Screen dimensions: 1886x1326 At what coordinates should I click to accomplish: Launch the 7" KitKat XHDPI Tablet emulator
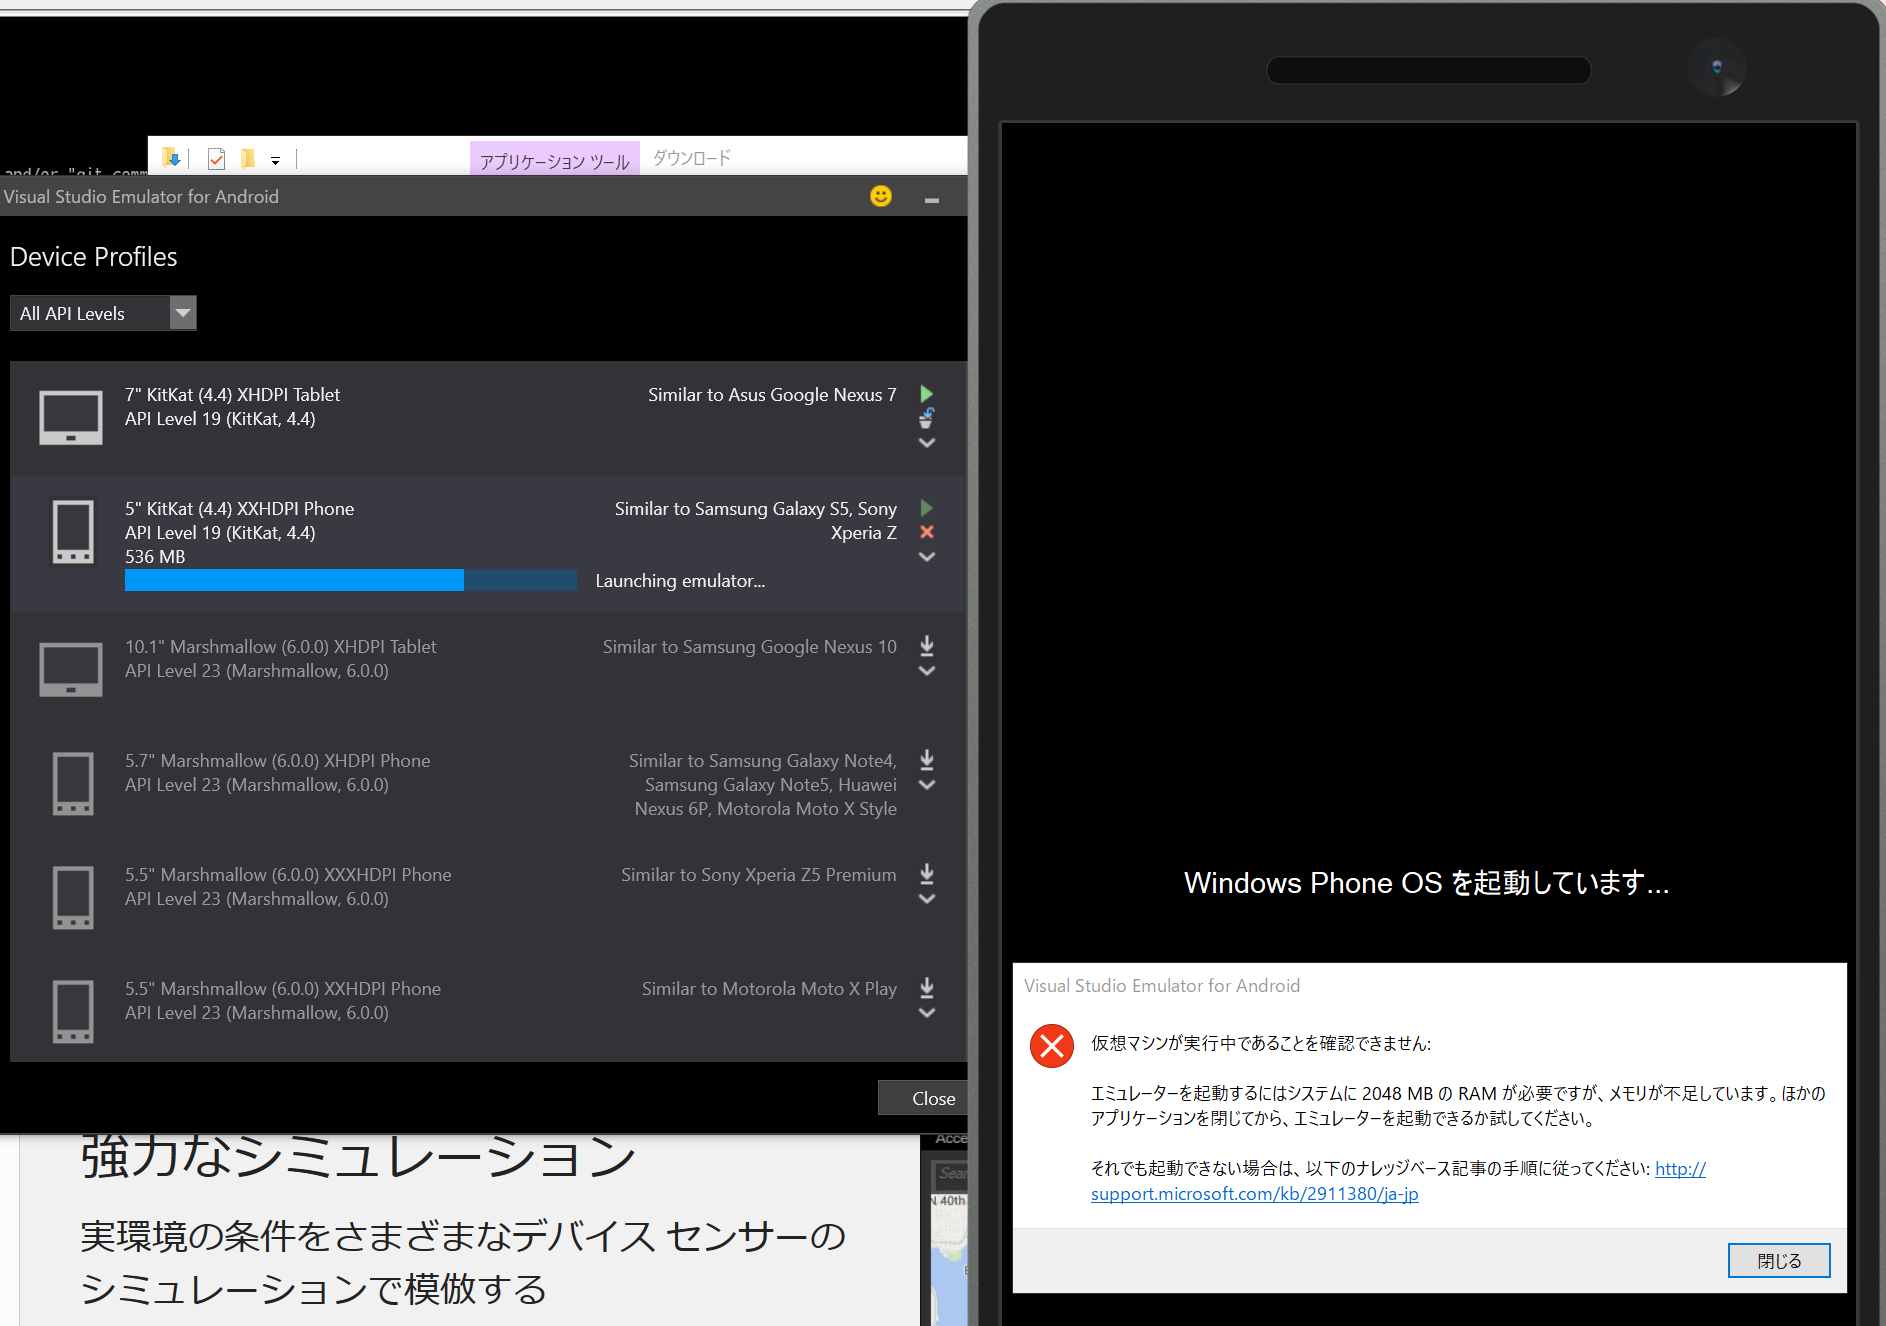coord(926,394)
